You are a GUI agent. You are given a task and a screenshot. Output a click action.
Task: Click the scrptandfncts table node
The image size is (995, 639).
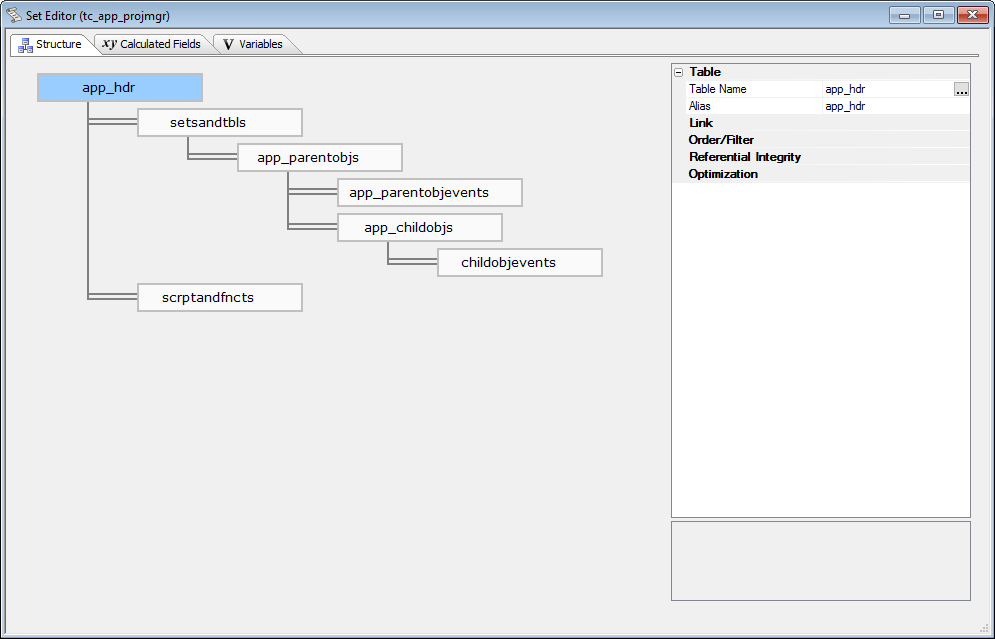click(x=219, y=298)
